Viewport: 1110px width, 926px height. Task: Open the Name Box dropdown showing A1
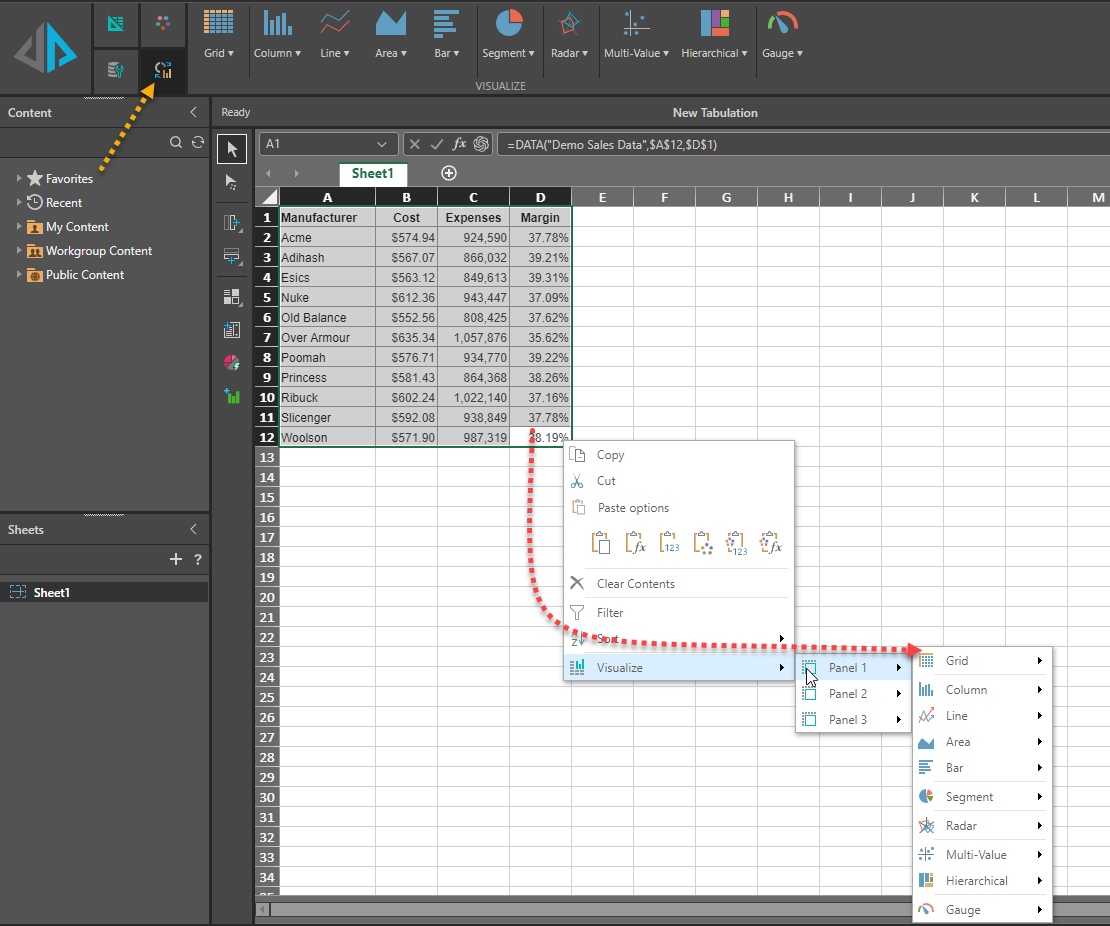pyautogui.click(x=383, y=143)
